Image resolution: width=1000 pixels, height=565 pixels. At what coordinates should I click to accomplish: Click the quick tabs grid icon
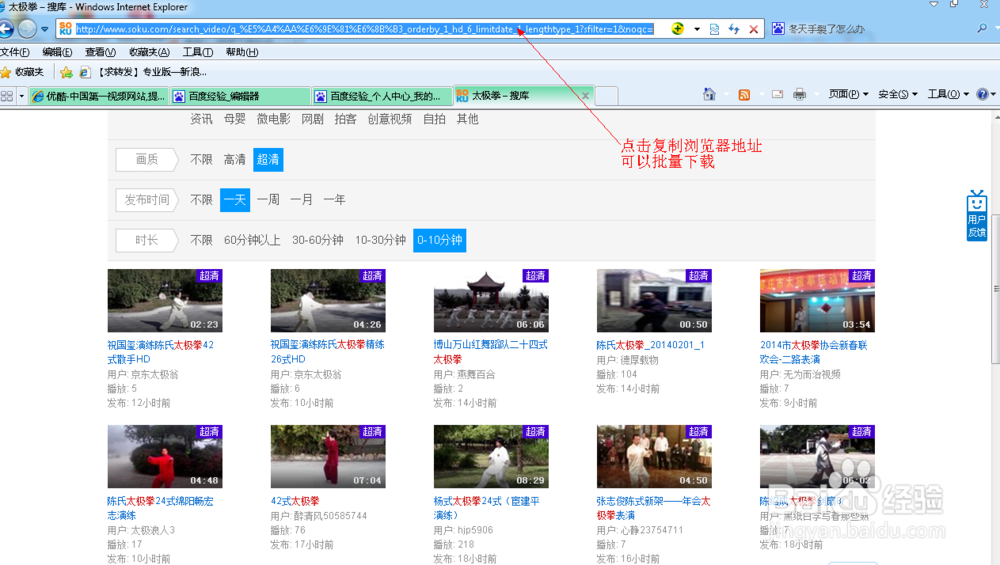[x=7, y=96]
